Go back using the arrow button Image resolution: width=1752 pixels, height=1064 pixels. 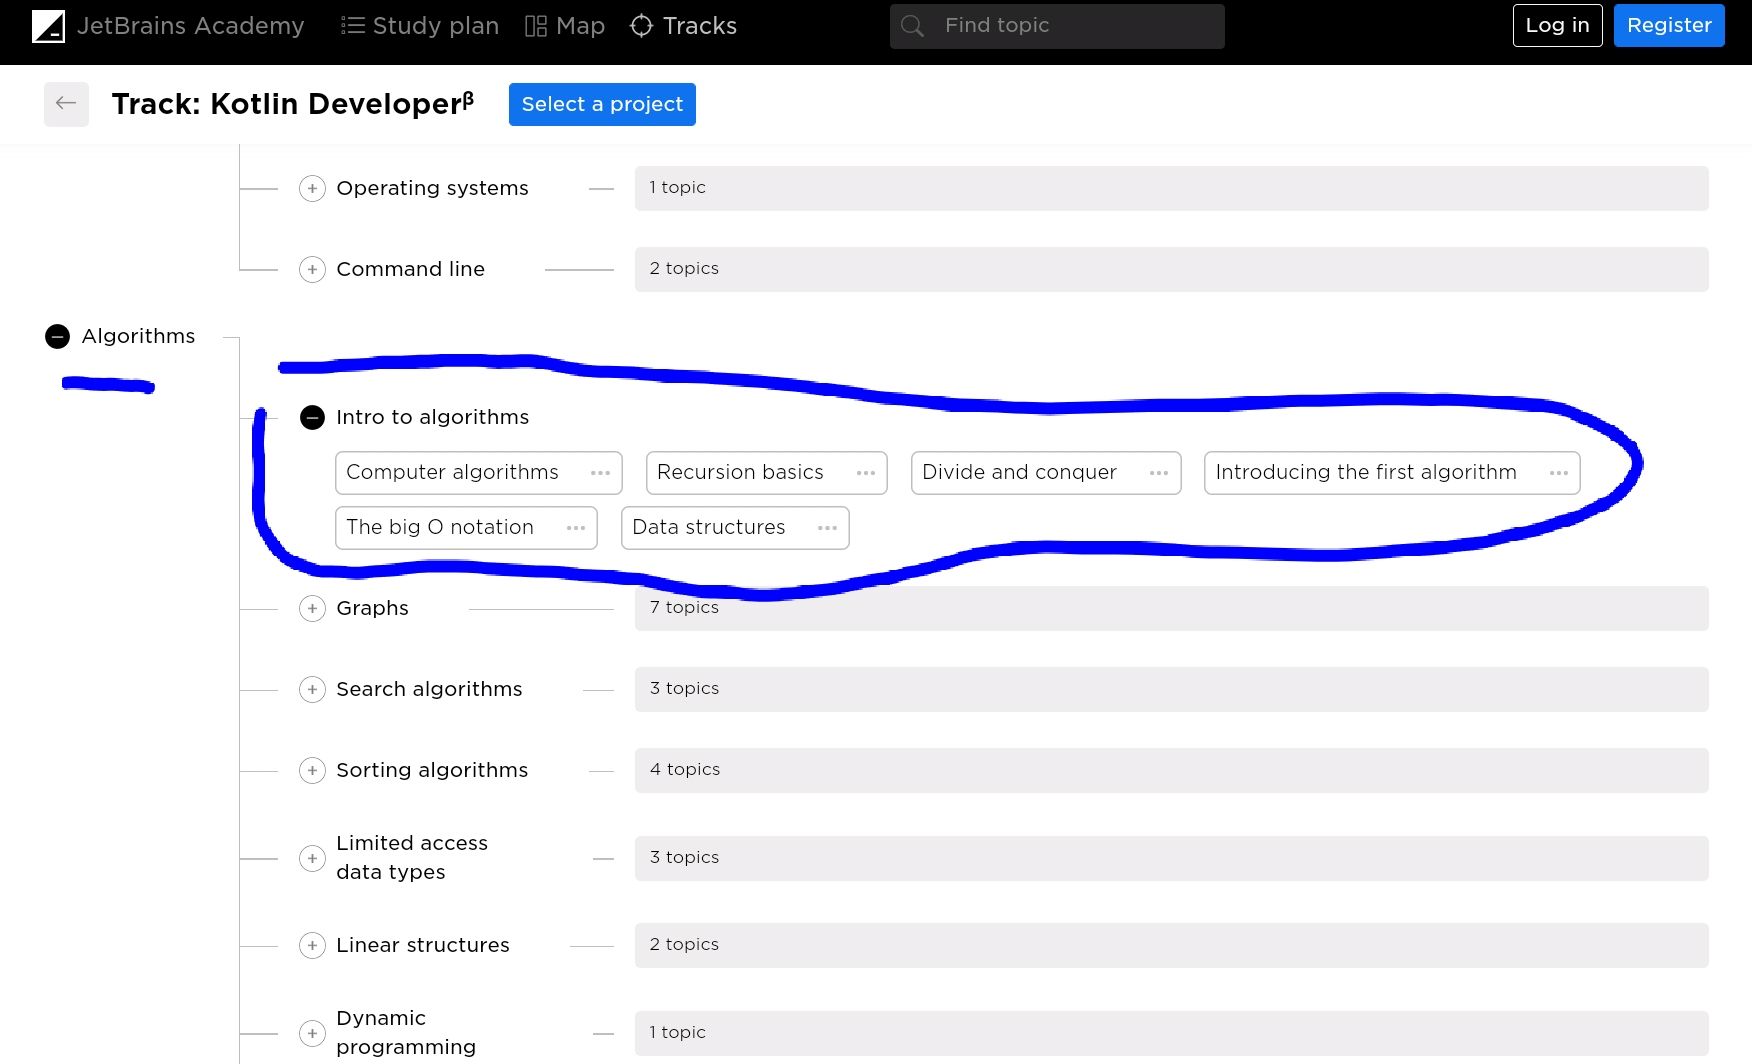click(66, 104)
